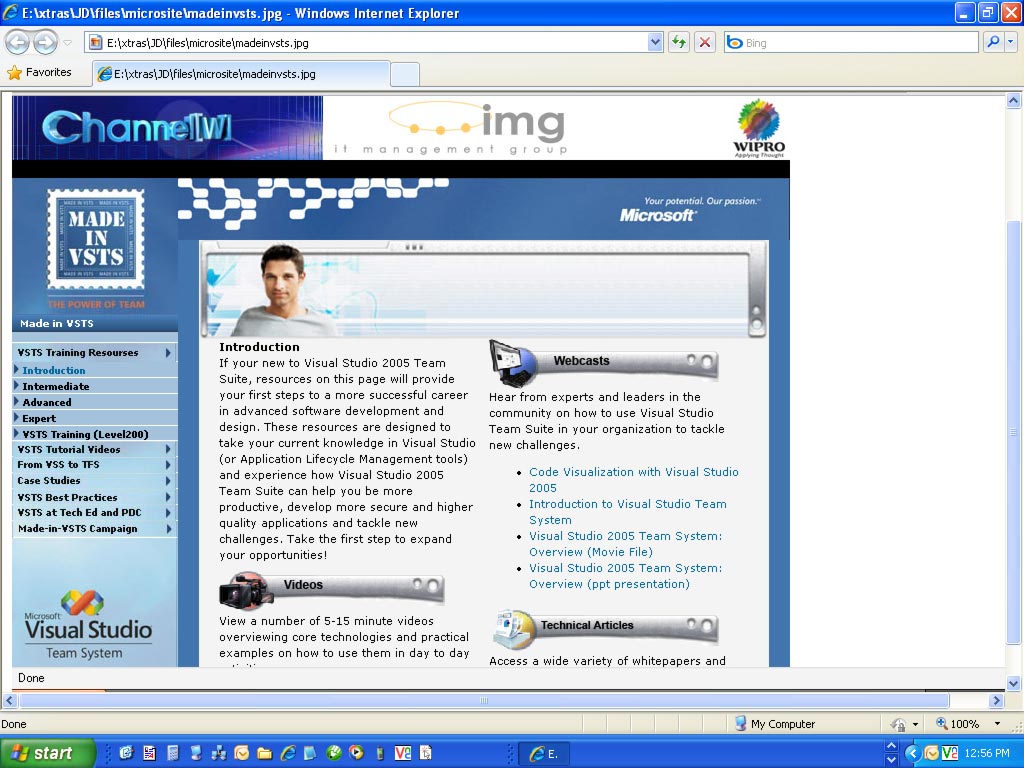Click the Internet Explorer taskbar window button
The width and height of the screenshot is (1024, 768).
543,754
